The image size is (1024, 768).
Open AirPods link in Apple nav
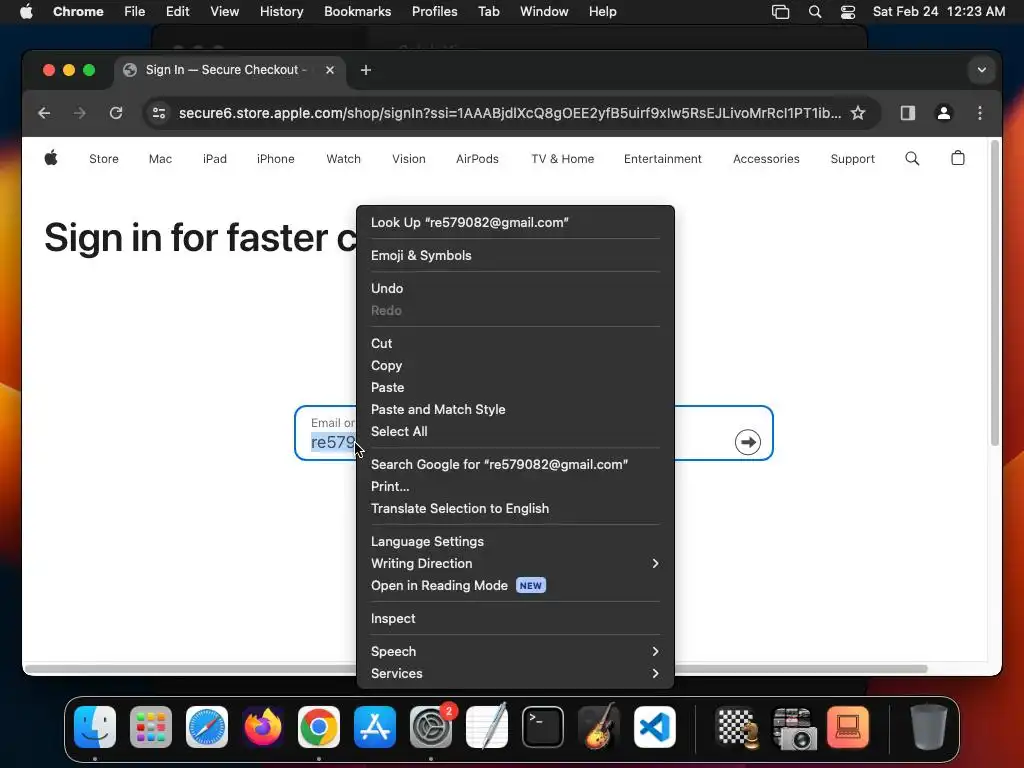click(x=477, y=159)
